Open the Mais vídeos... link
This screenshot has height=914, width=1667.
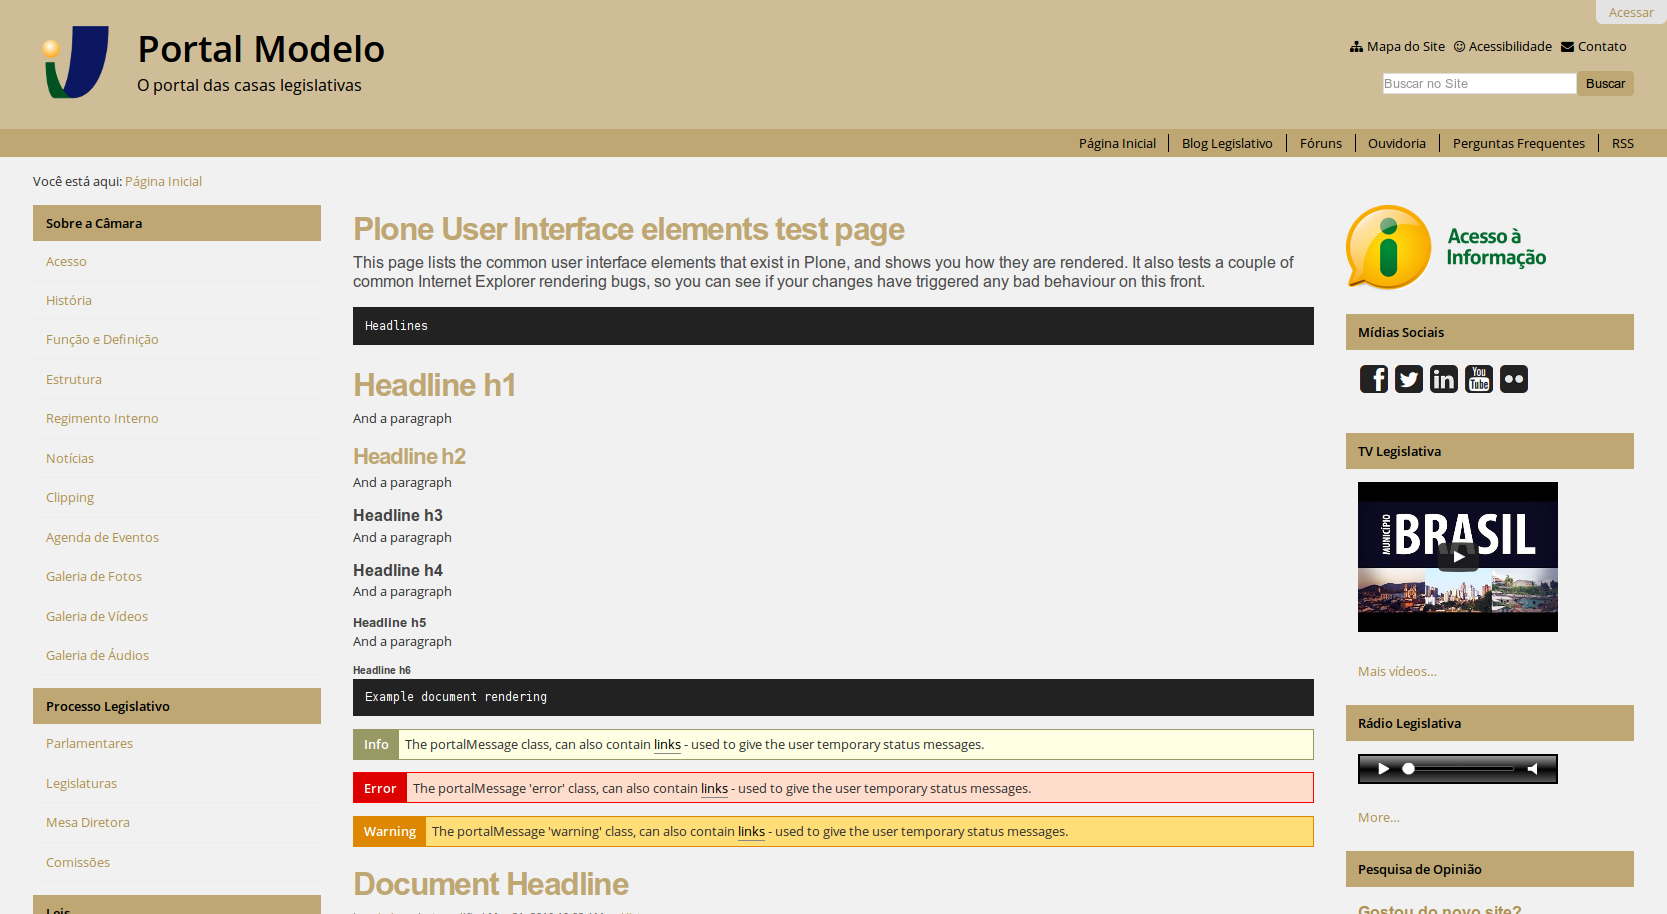1397,671
